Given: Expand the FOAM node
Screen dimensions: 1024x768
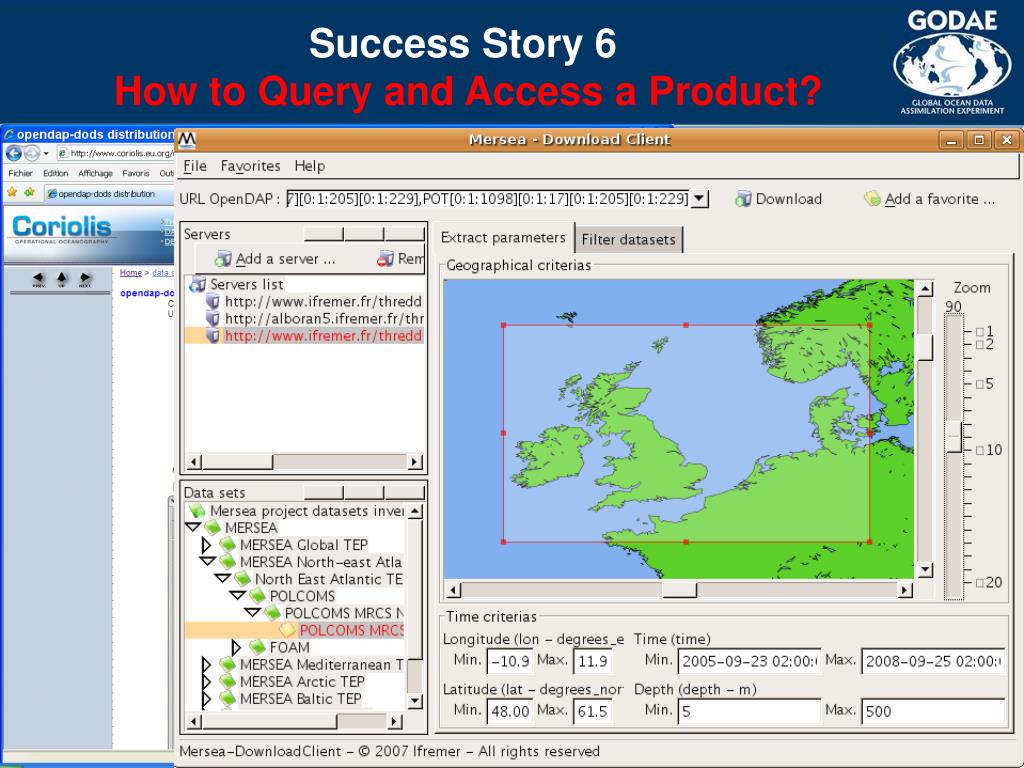Looking at the screenshot, I should coord(236,647).
